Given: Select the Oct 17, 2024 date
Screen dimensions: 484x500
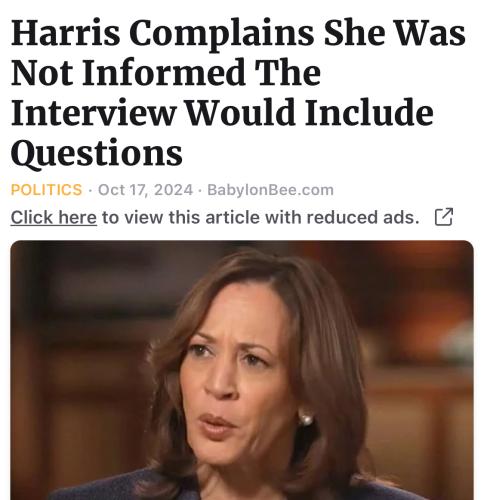Looking at the screenshot, I should tap(145, 190).
